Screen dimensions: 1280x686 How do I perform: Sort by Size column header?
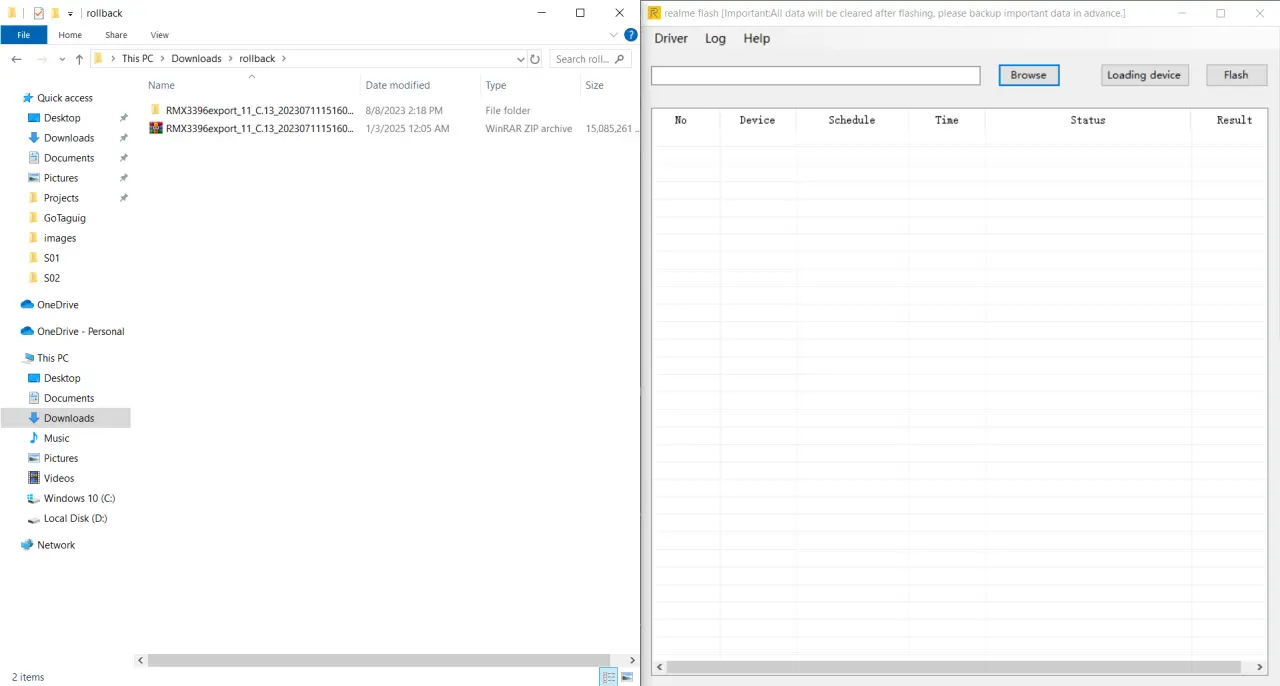608,85
